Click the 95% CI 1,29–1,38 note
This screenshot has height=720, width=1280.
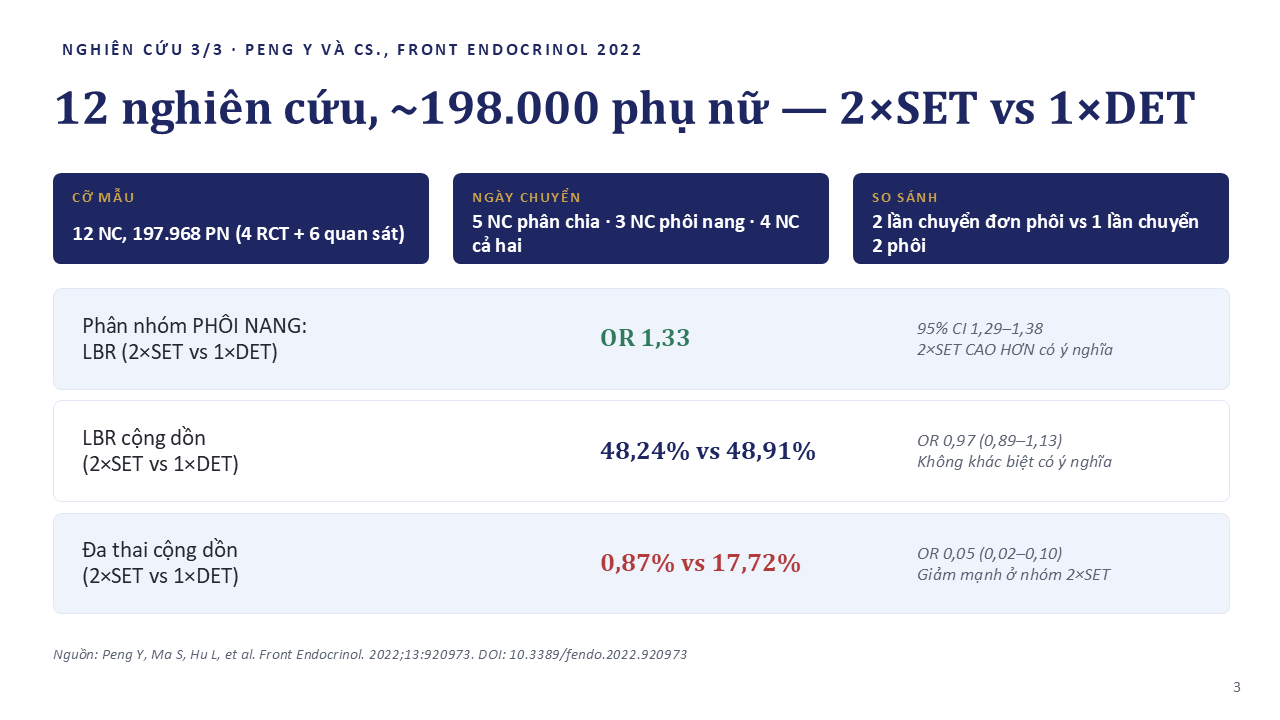[x=980, y=328]
